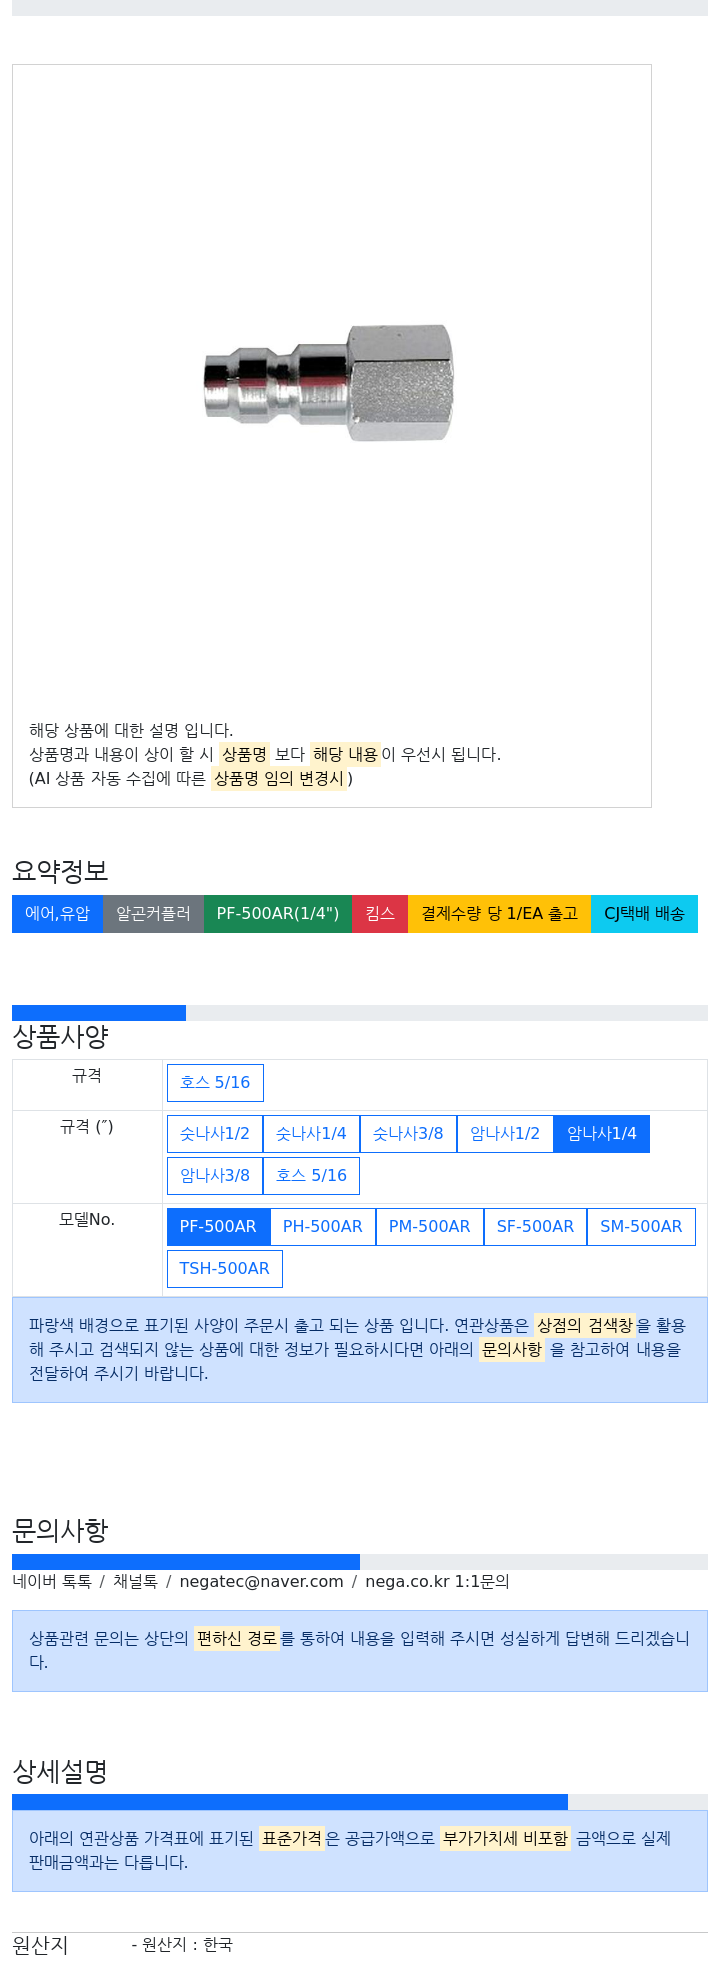Click the yellow 결제수량 당 1/EA 출고 tag

tap(499, 914)
